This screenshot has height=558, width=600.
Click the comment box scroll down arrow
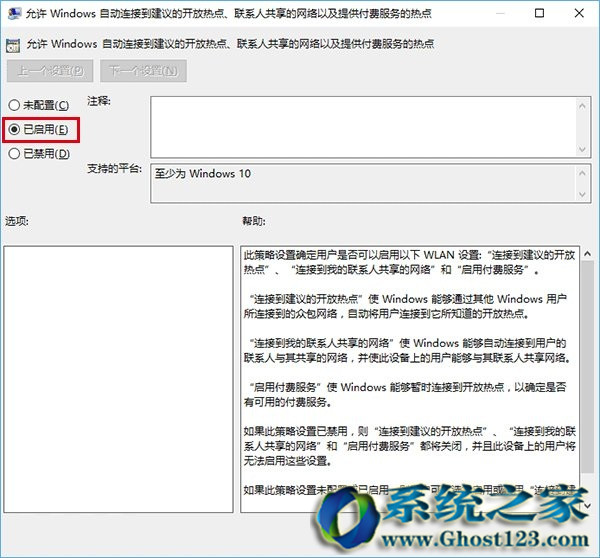pos(582,149)
